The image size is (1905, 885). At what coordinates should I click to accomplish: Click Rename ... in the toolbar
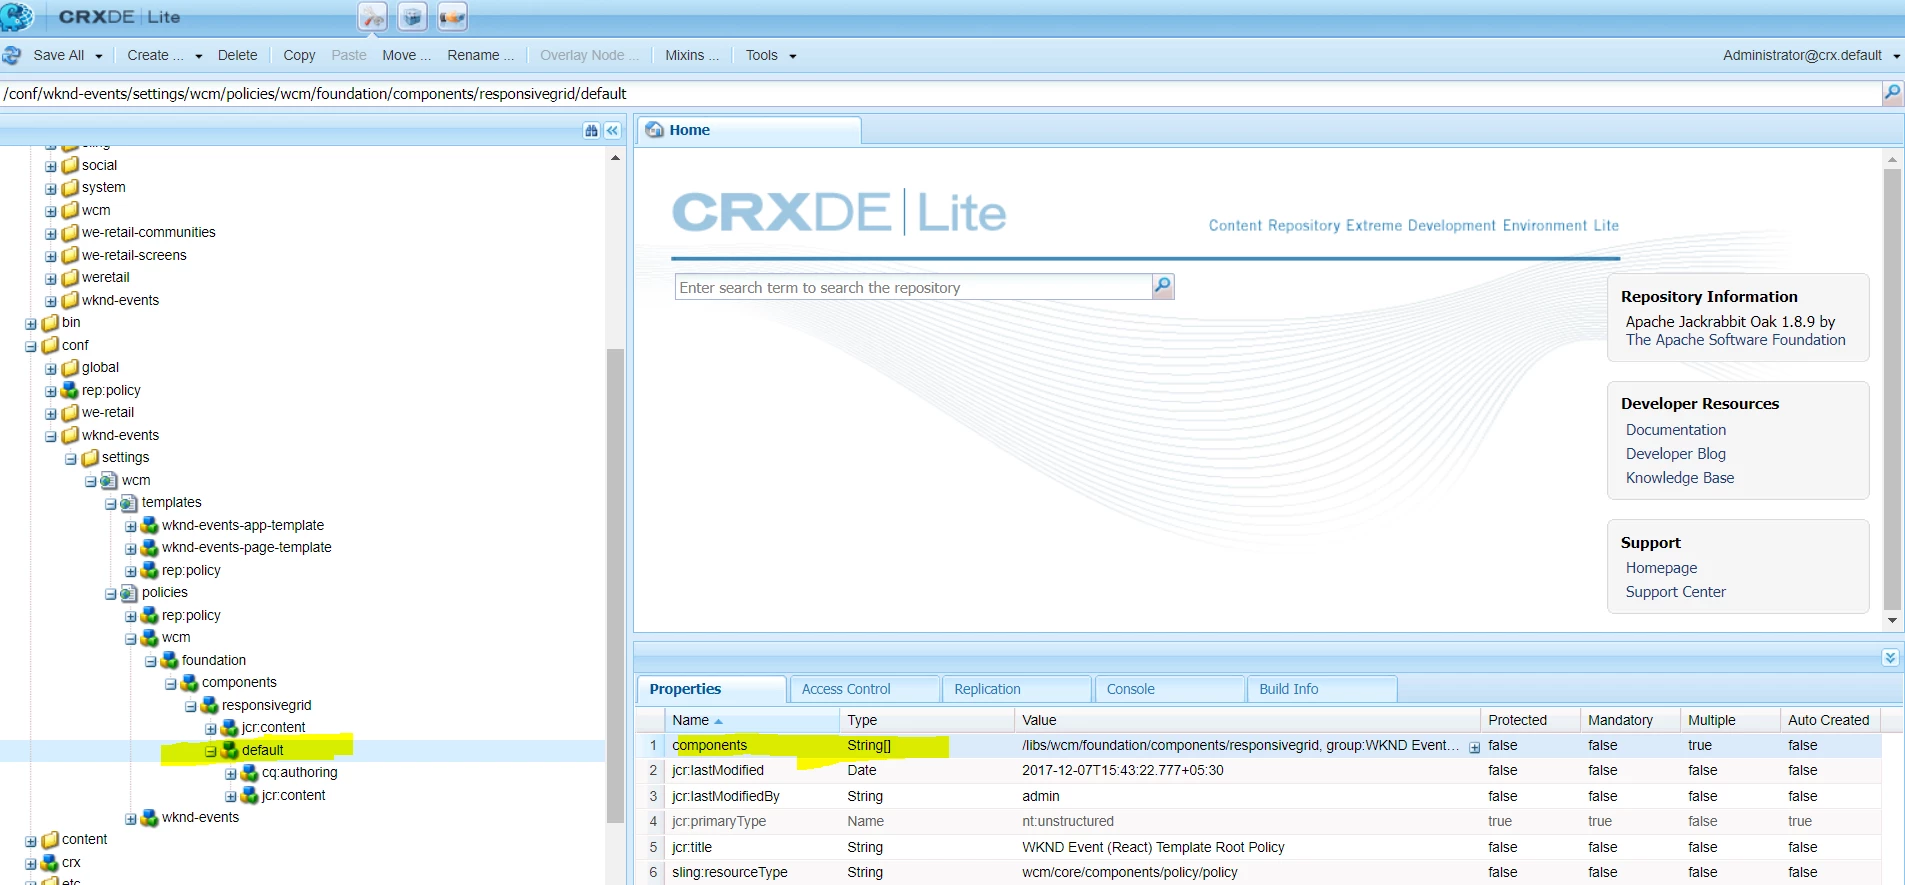(x=480, y=55)
